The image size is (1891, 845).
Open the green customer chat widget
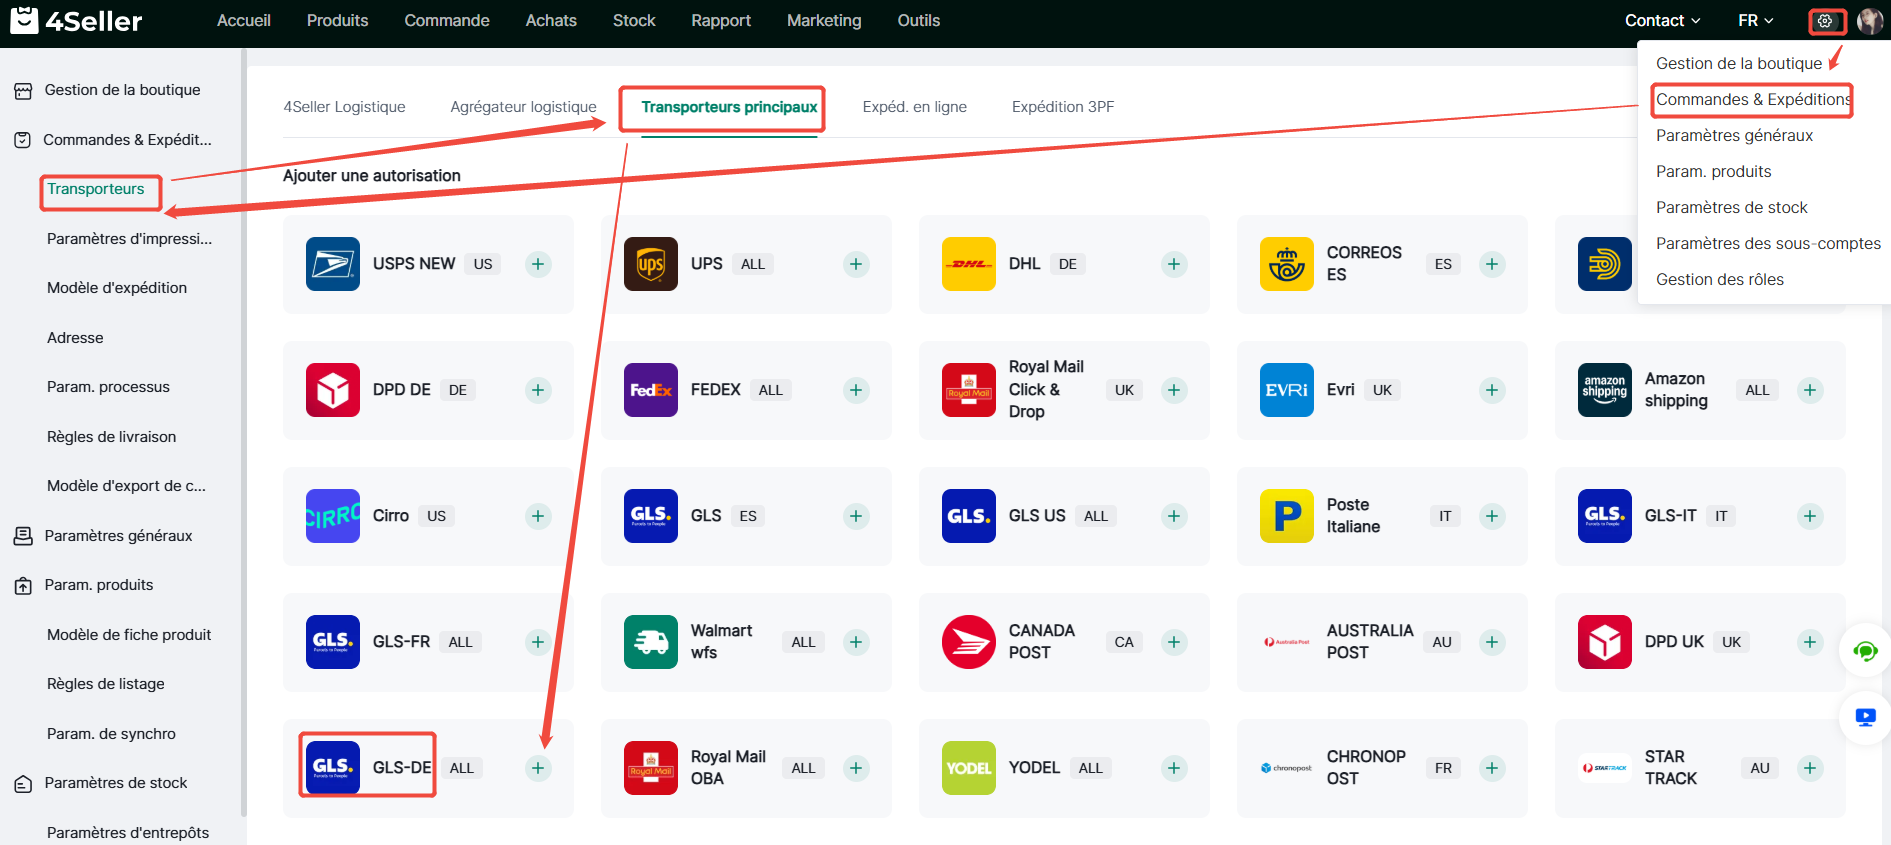1865,652
